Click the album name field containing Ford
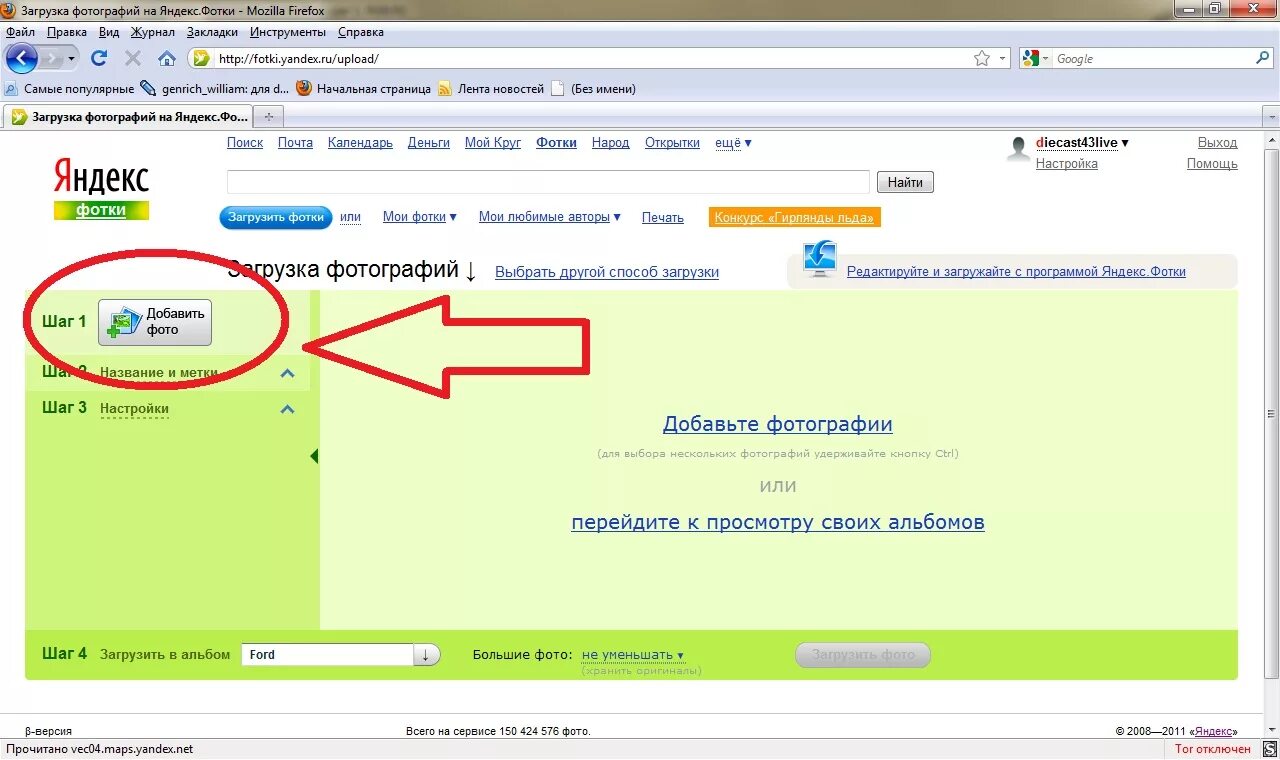Screen dimensions: 1280x760 [328, 655]
